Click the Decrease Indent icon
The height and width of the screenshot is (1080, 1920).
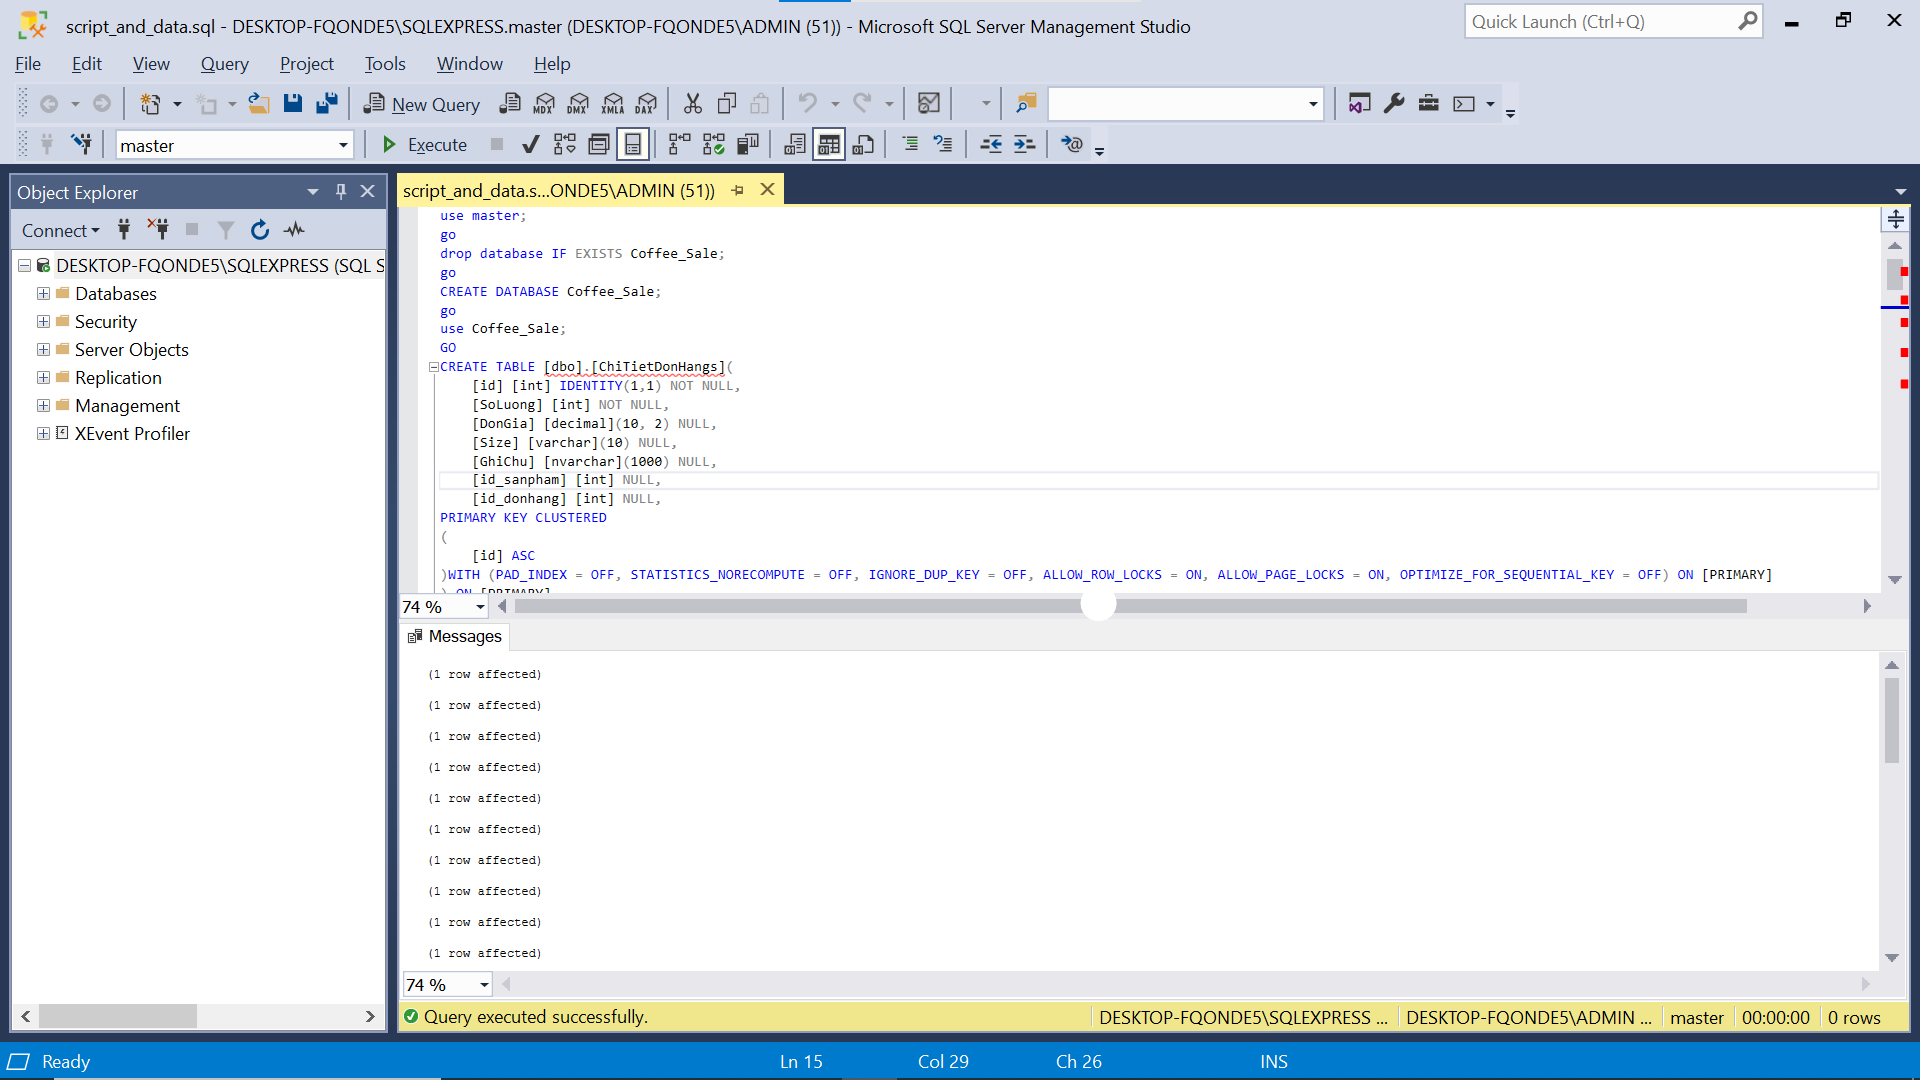click(991, 145)
